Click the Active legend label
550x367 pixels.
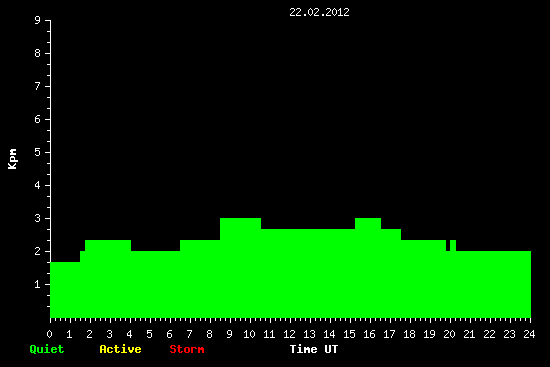120,349
